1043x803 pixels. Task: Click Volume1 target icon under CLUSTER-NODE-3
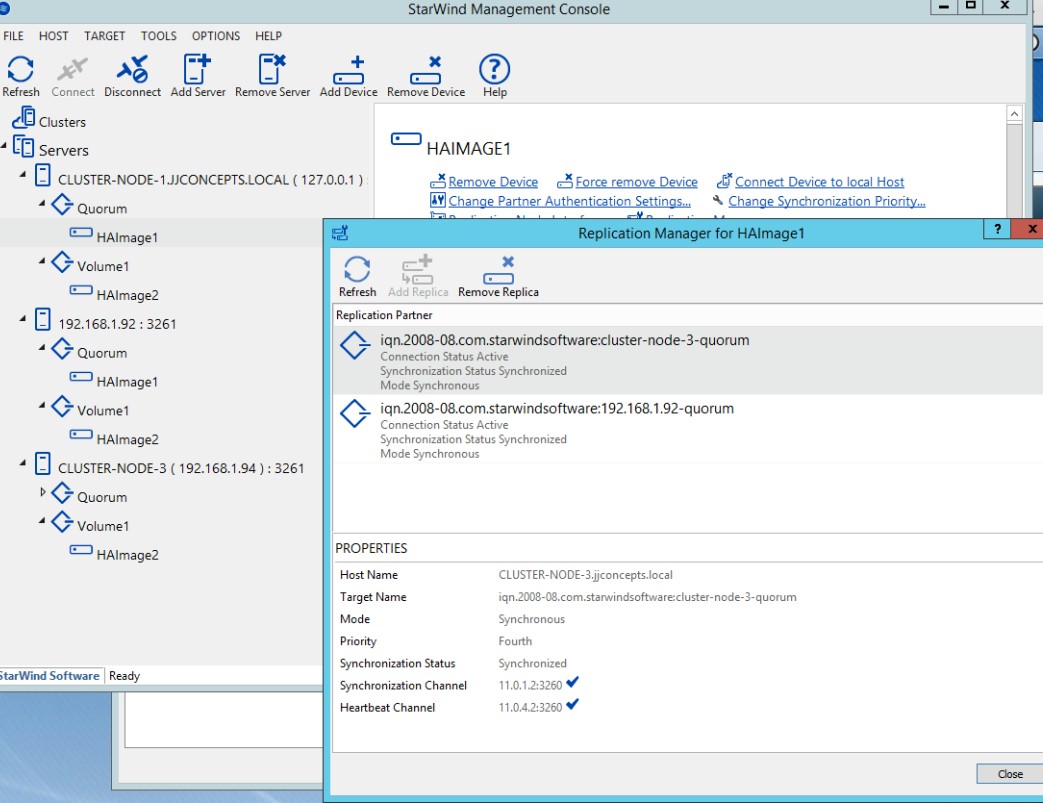pos(62,522)
